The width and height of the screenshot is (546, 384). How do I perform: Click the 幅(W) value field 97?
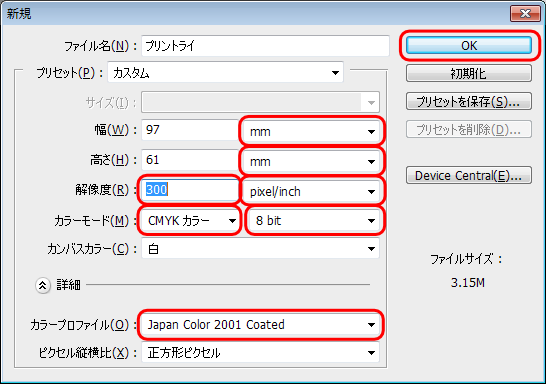tap(190, 130)
